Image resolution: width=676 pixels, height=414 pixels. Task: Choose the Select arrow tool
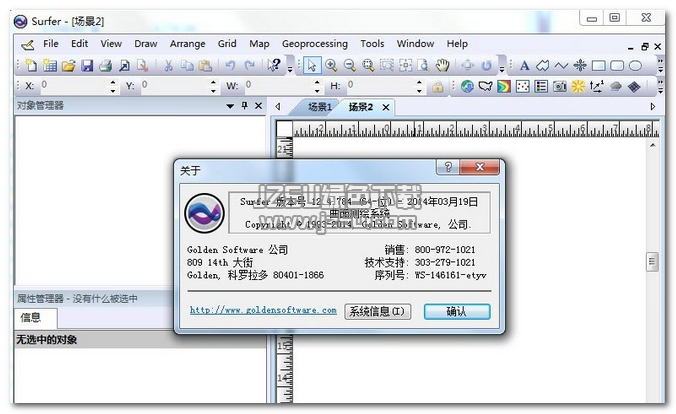(312, 66)
